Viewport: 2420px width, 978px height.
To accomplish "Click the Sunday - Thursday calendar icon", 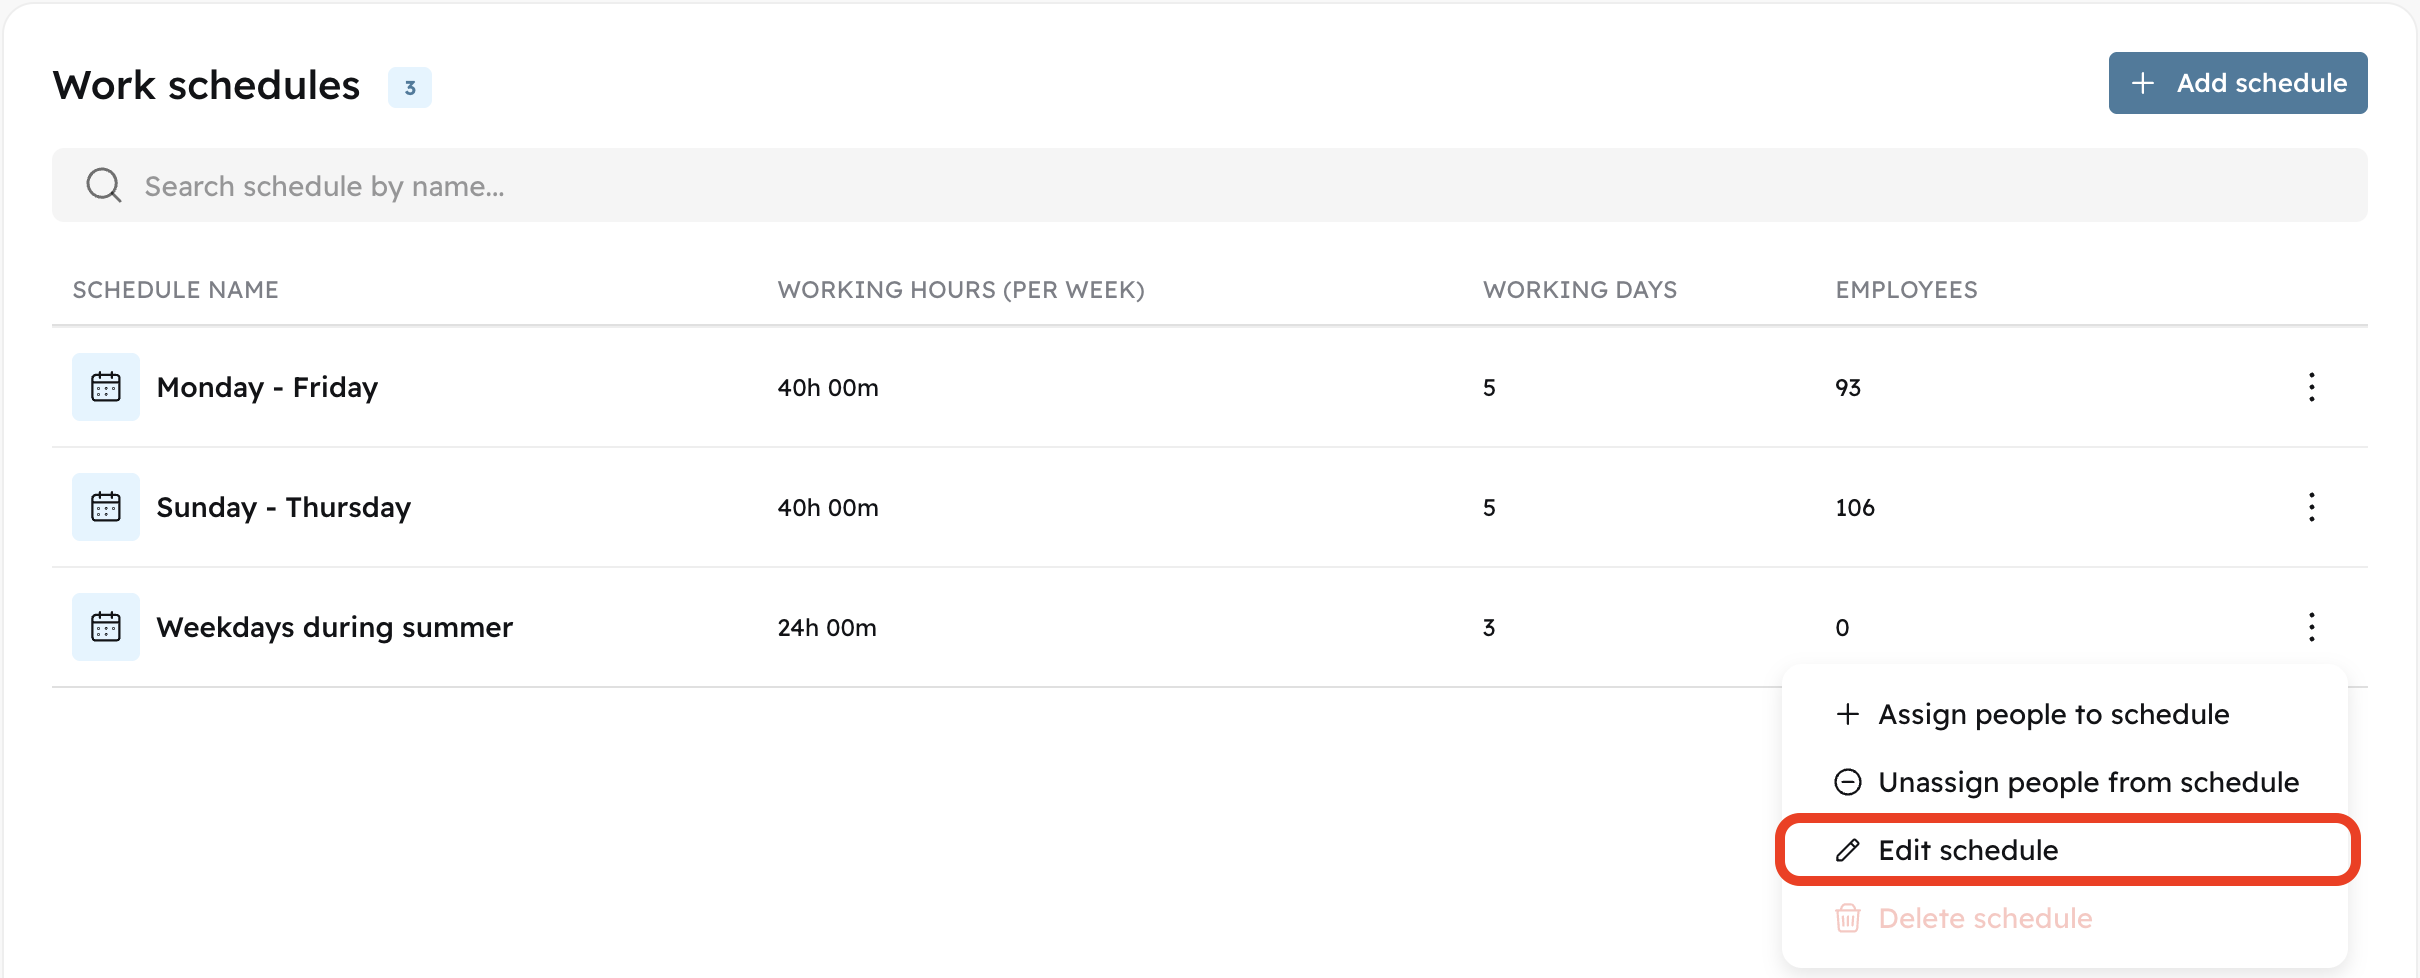I will click(x=106, y=507).
